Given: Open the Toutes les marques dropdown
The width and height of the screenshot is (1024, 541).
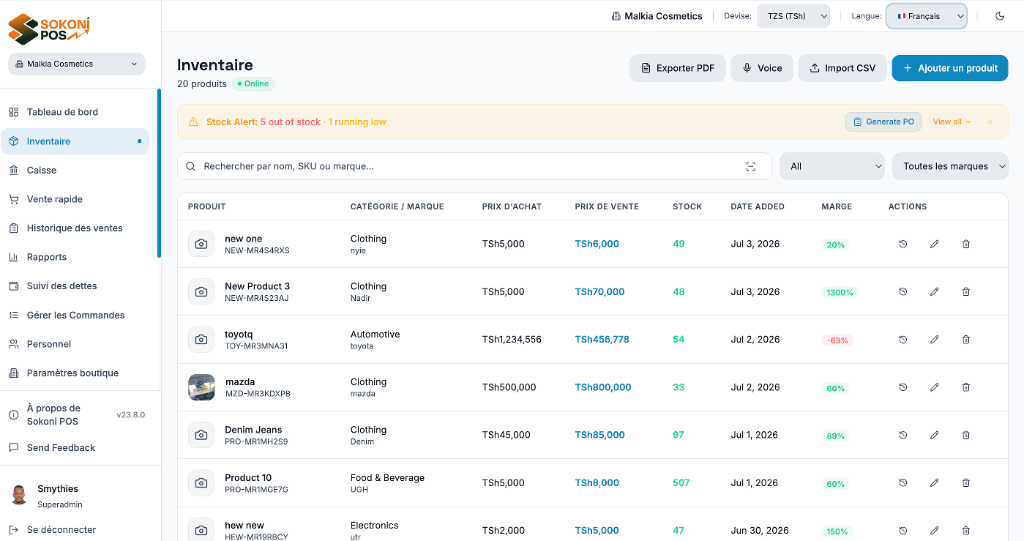Looking at the screenshot, I should point(950,166).
